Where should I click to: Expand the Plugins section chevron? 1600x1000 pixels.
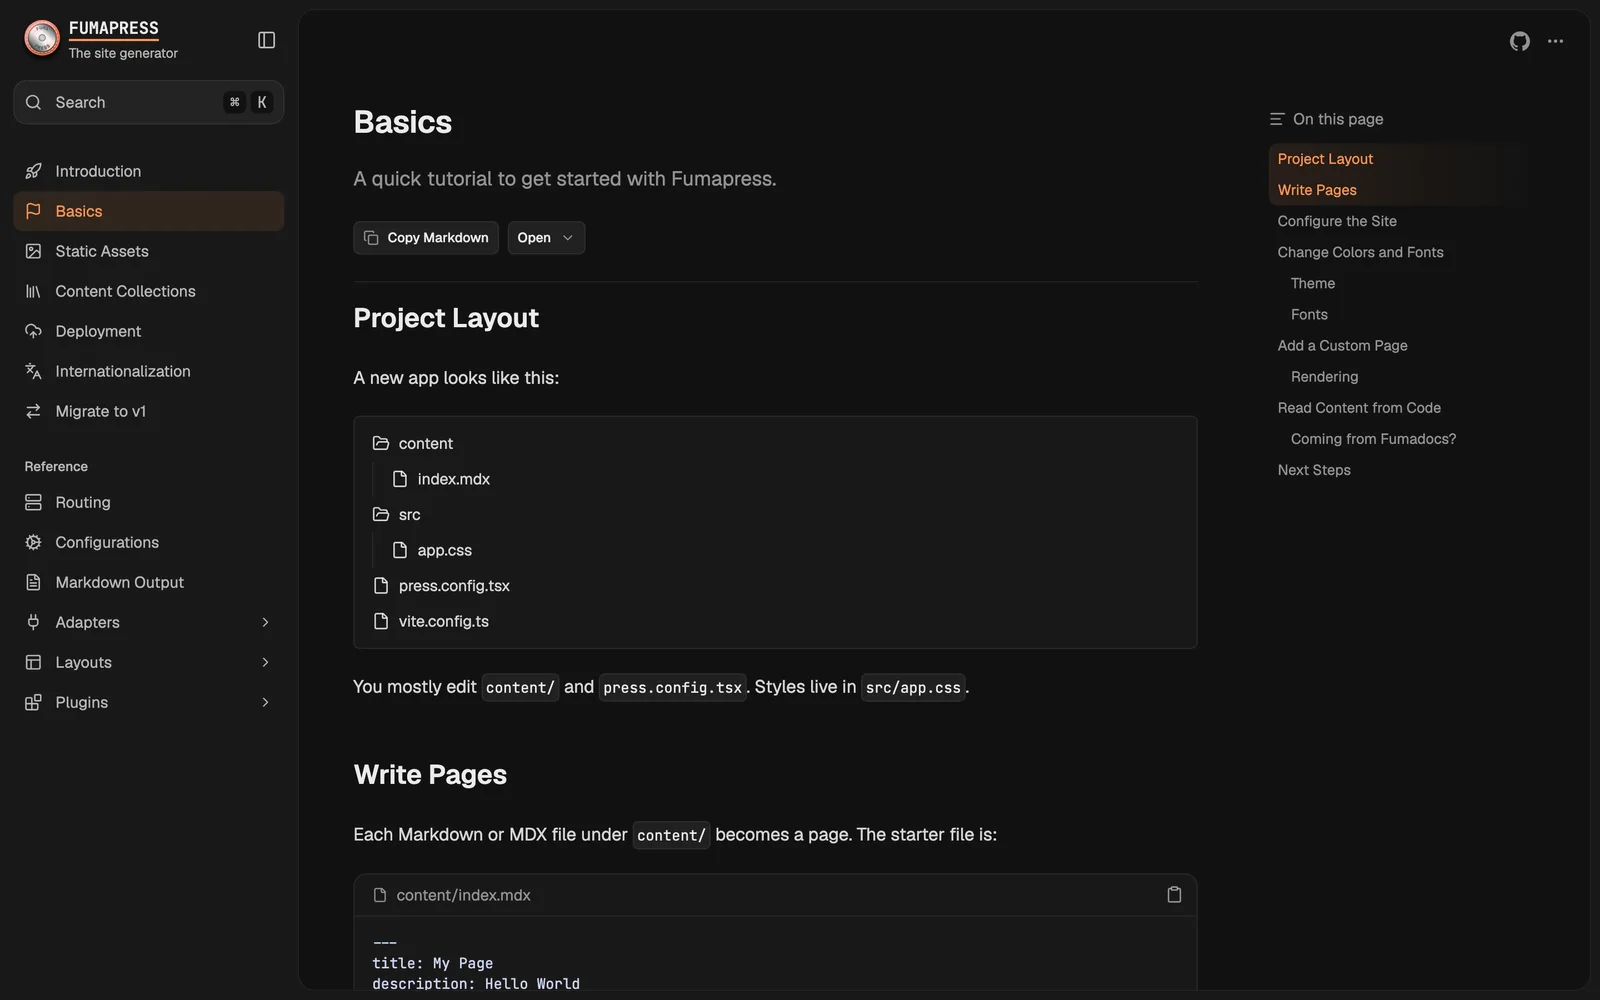(265, 702)
